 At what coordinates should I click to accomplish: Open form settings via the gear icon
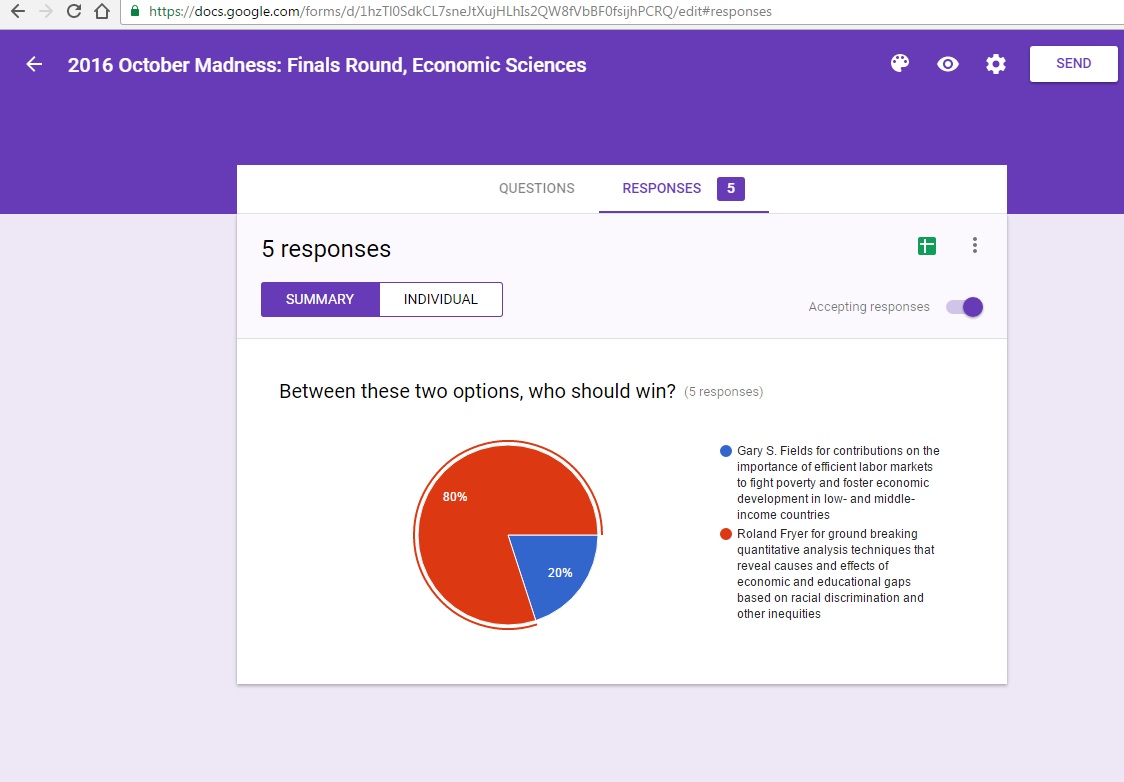point(996,64)
